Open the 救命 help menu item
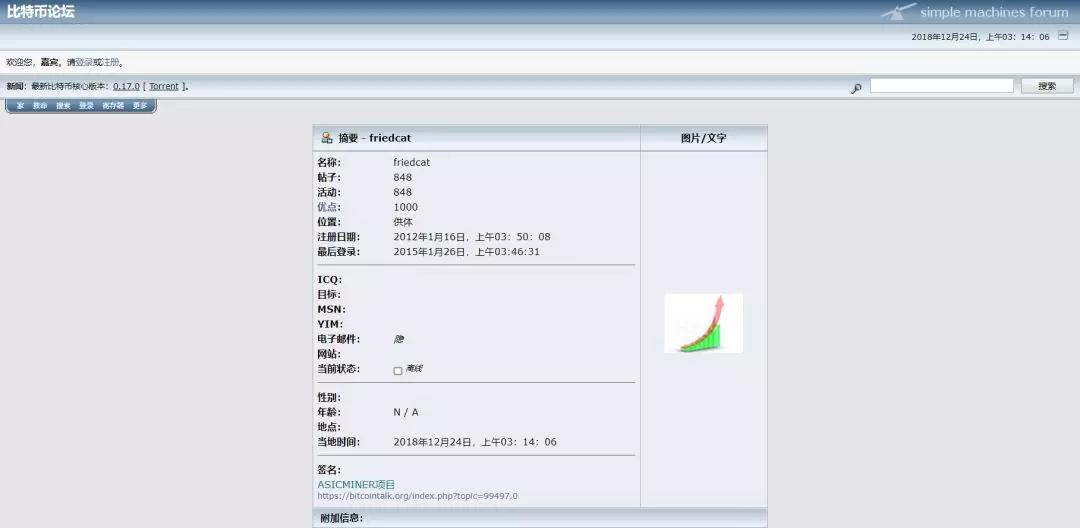1080x528 pixels. tap(40, 106)
